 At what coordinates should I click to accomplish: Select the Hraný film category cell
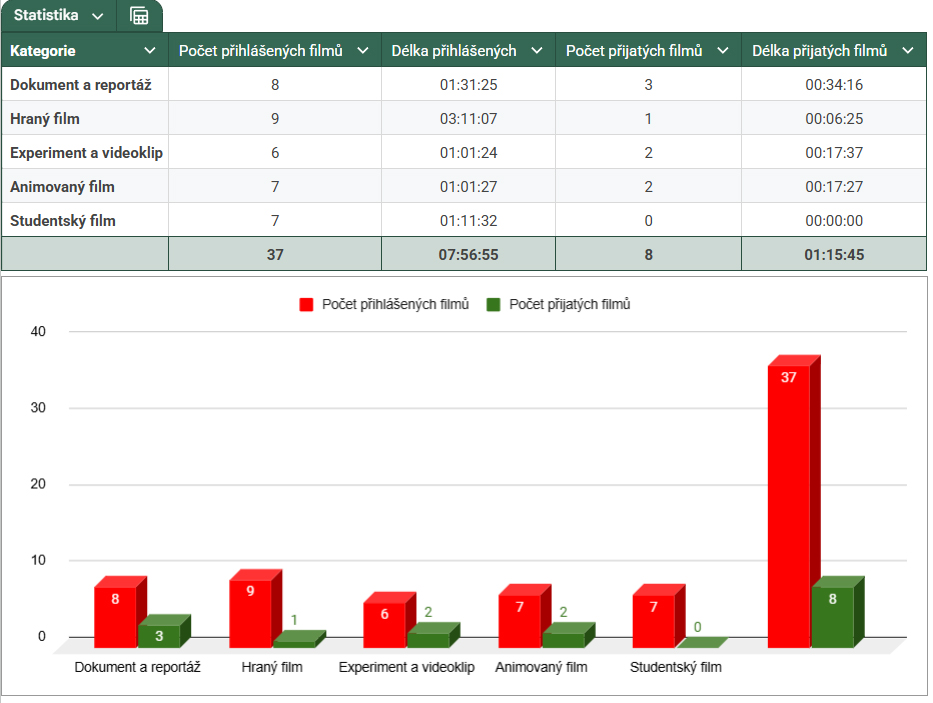(85, 119)
